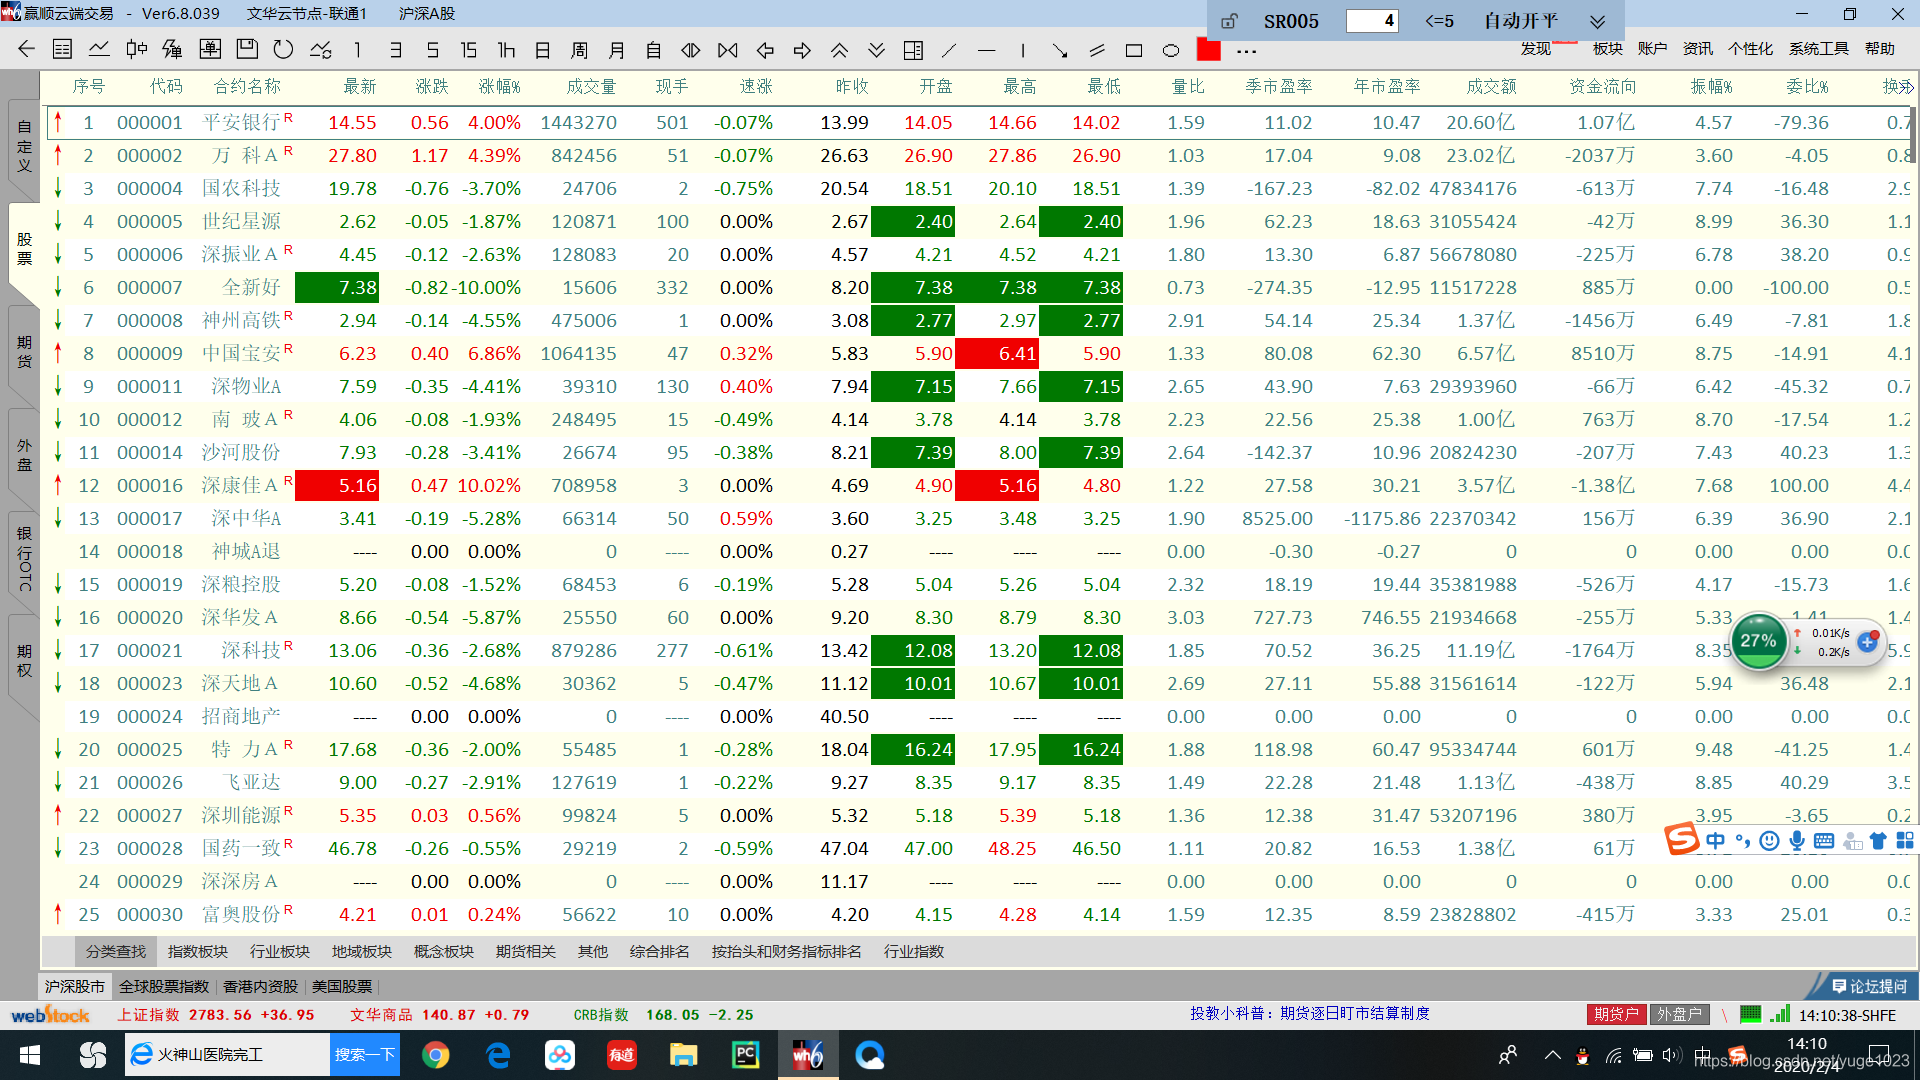Expand the quick-order bar double chevron
1920x1080 pixels.
click(x=1597, y=22)
